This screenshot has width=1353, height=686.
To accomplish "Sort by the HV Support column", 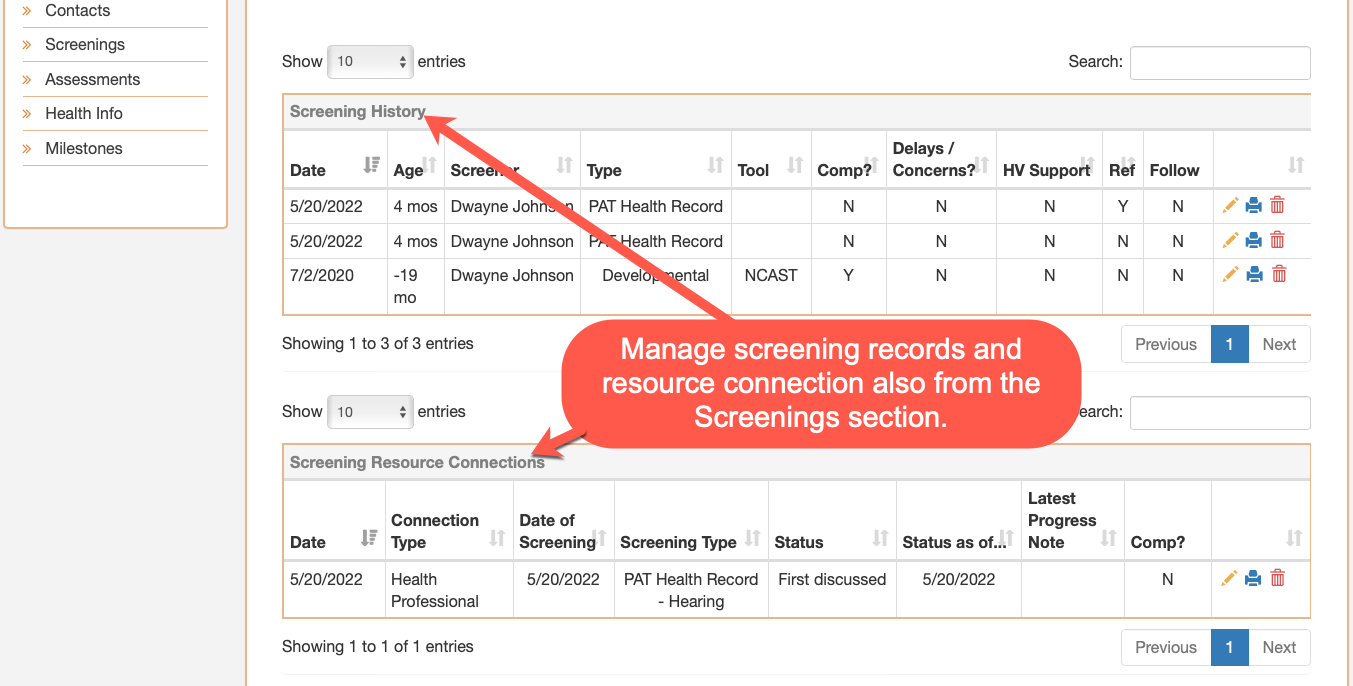I will (1049, 159).
